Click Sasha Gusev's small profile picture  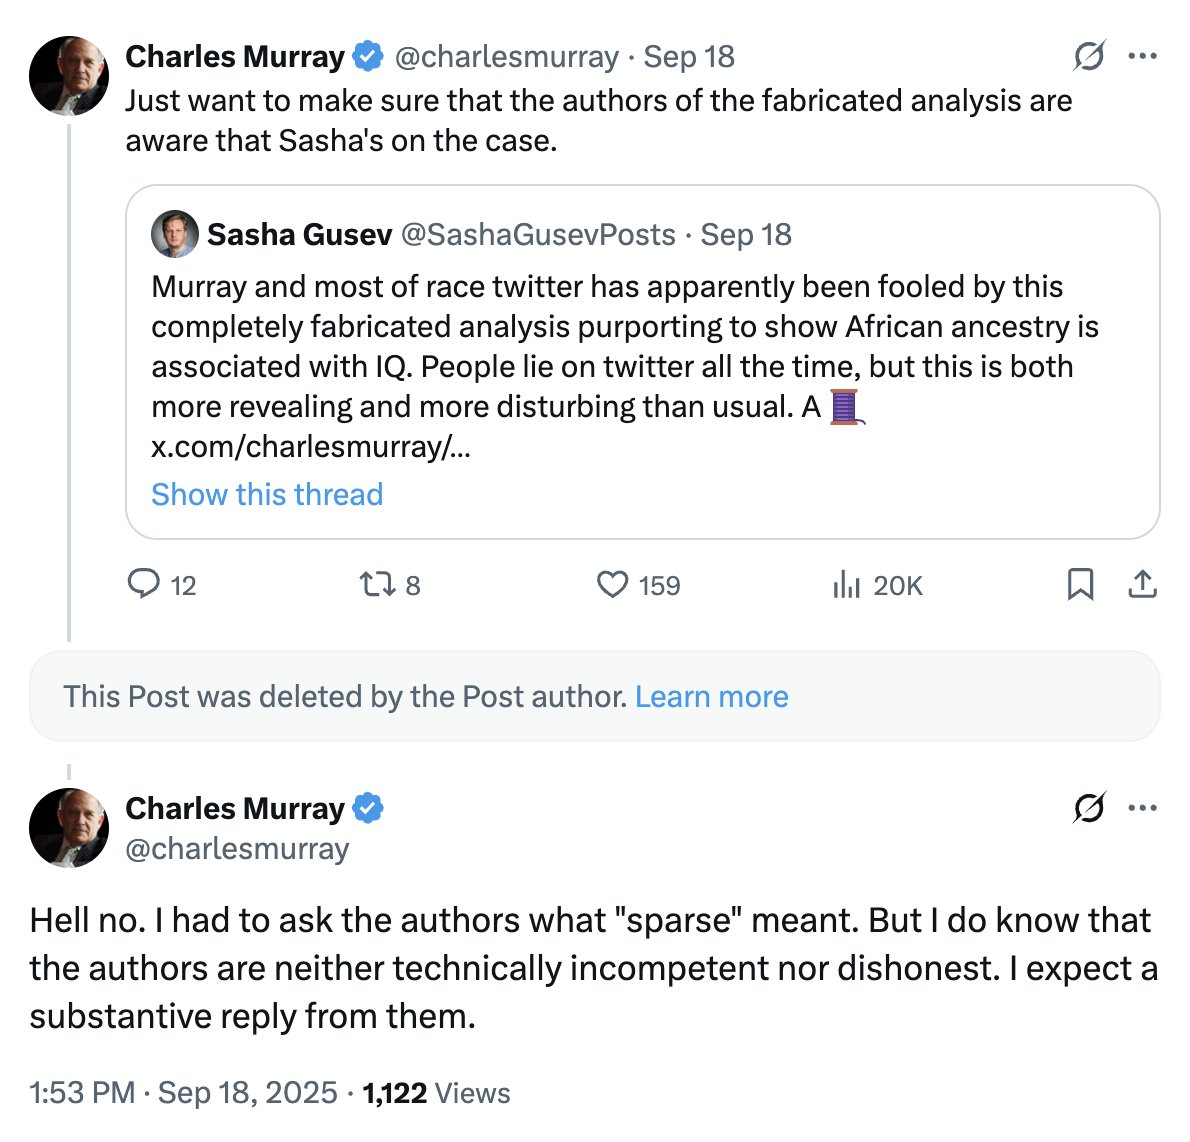click(174, 234)
